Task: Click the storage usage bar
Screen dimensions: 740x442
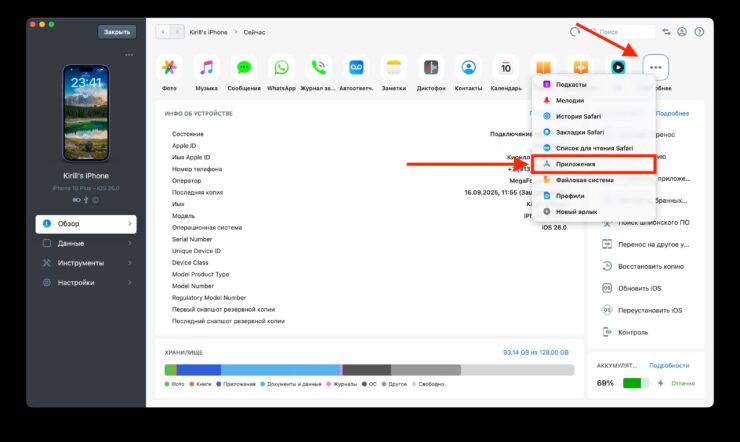Action: click(x=366, y=369)
